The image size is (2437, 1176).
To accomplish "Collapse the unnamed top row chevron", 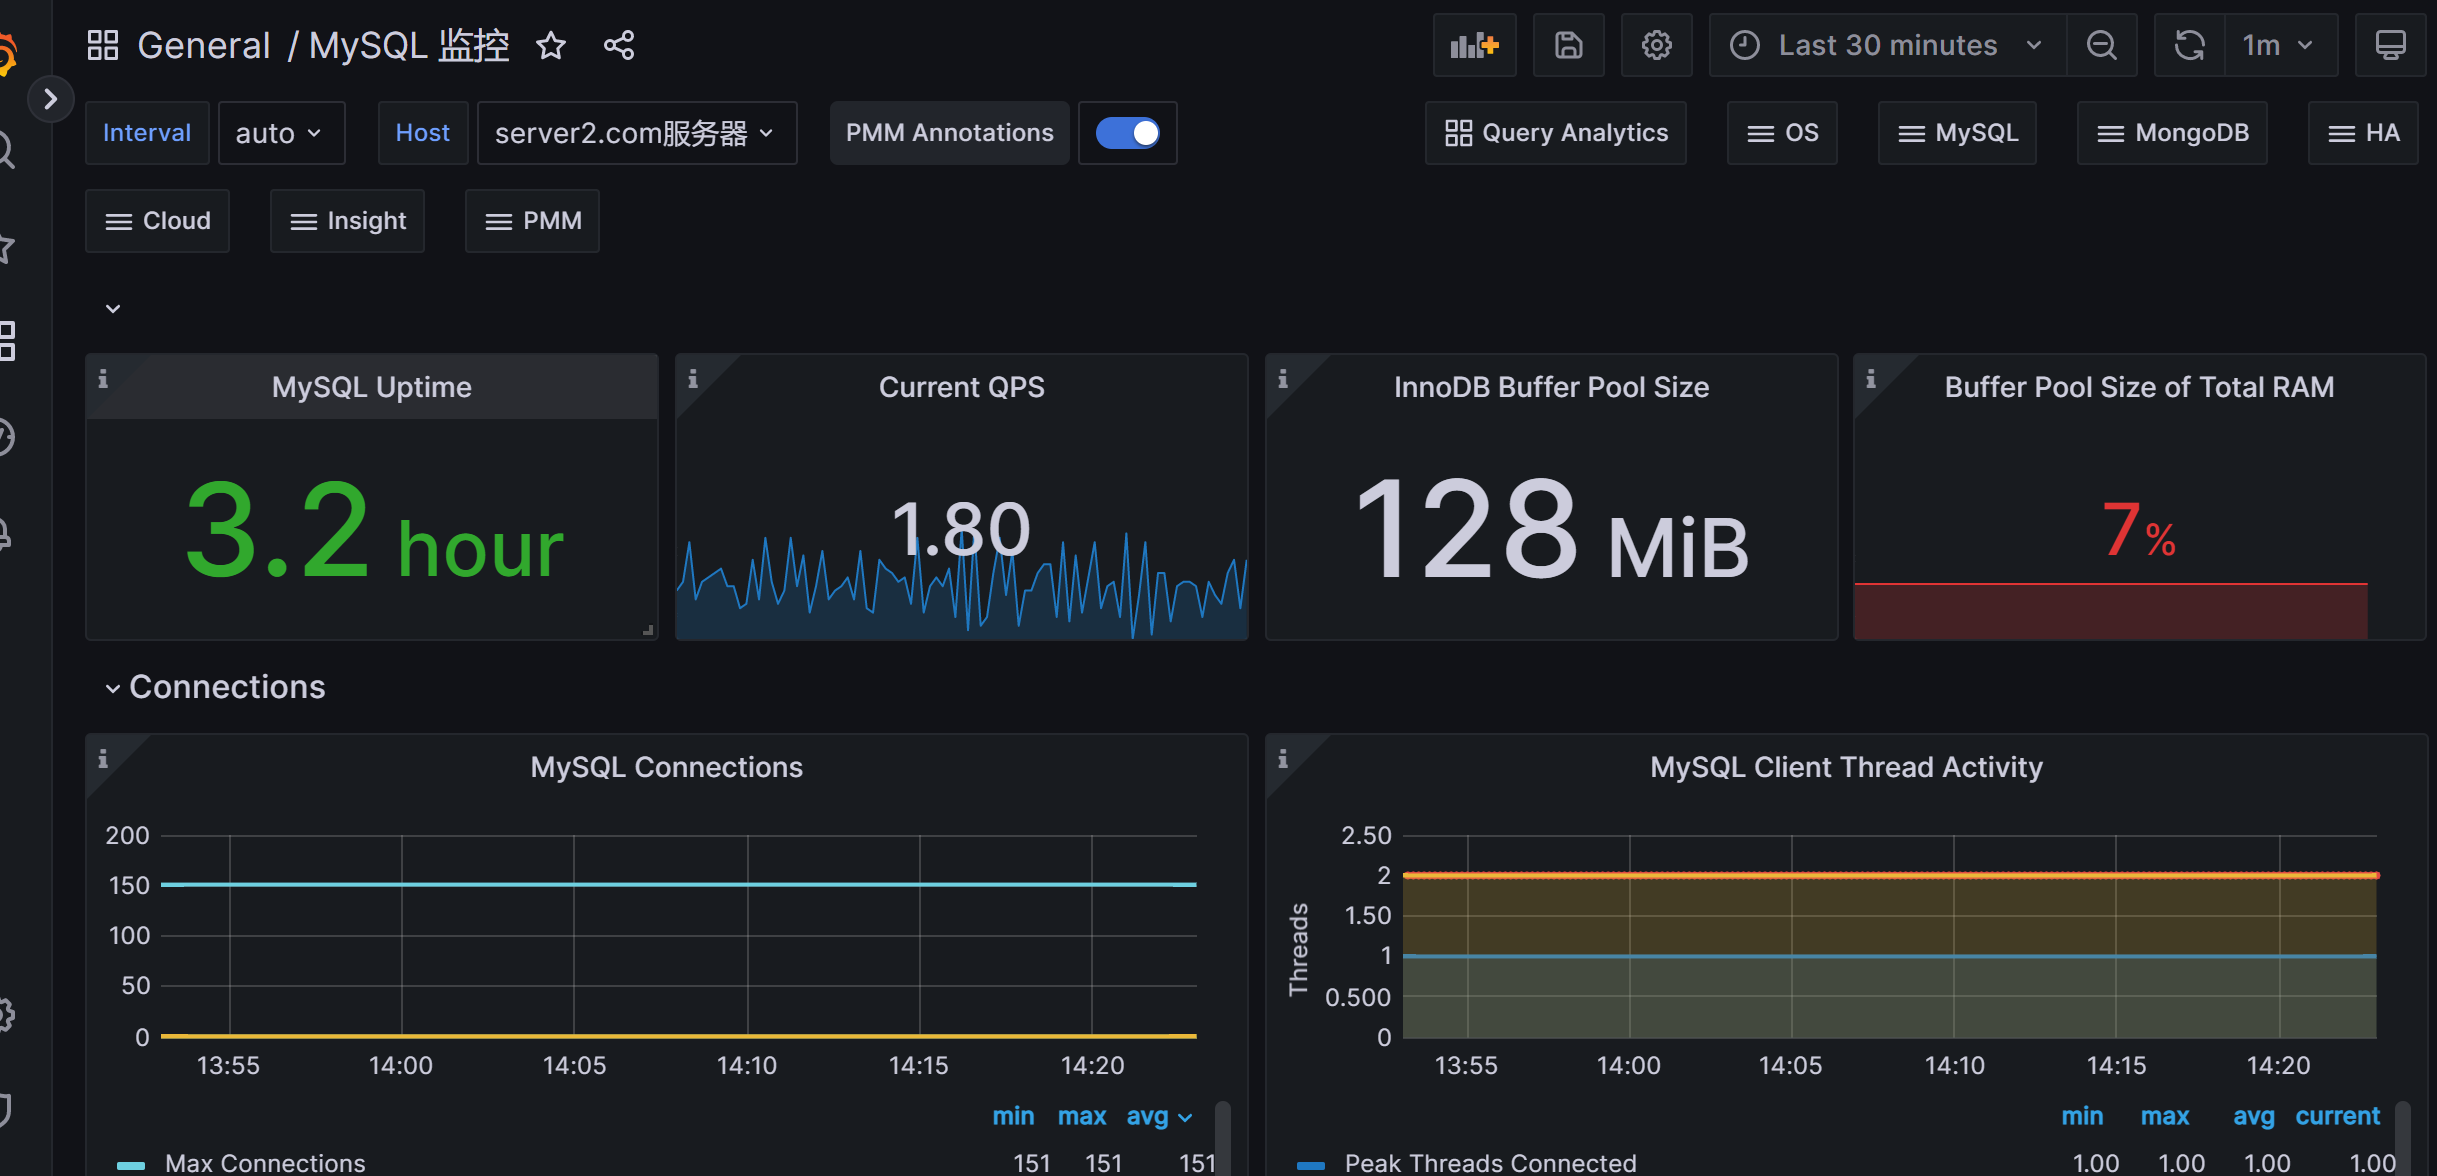I will point(113,309).
